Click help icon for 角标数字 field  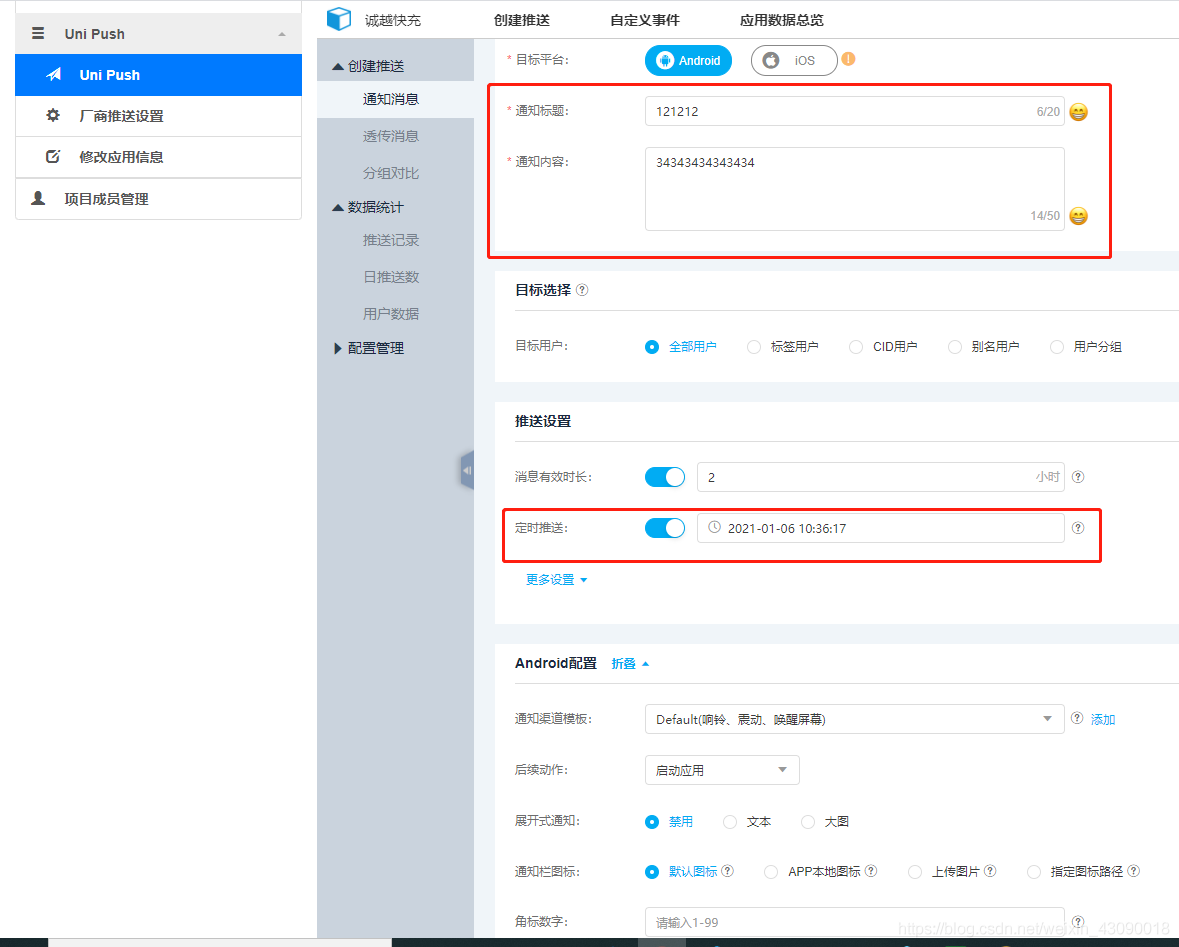pos(1078,921)
